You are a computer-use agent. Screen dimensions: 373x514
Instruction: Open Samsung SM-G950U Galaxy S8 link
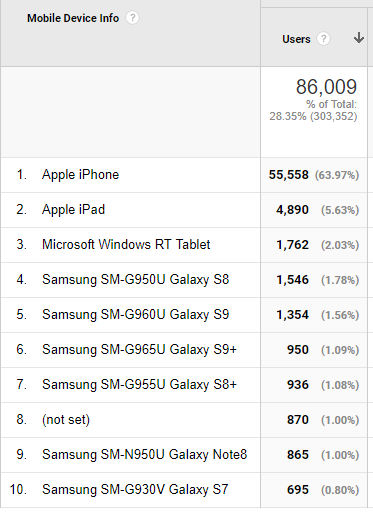(x=136, y=279)
